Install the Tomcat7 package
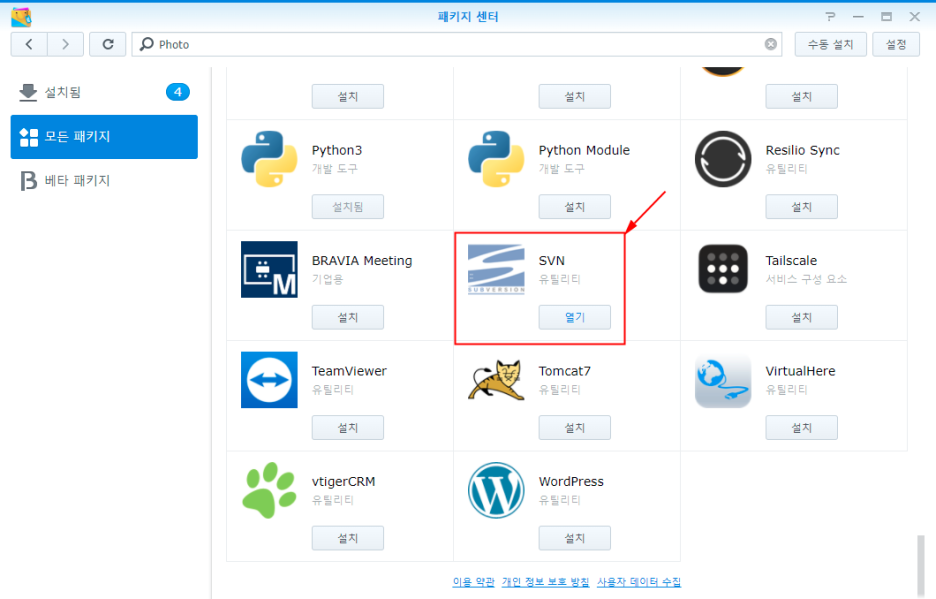936x599 pixels. pos(574,428)
